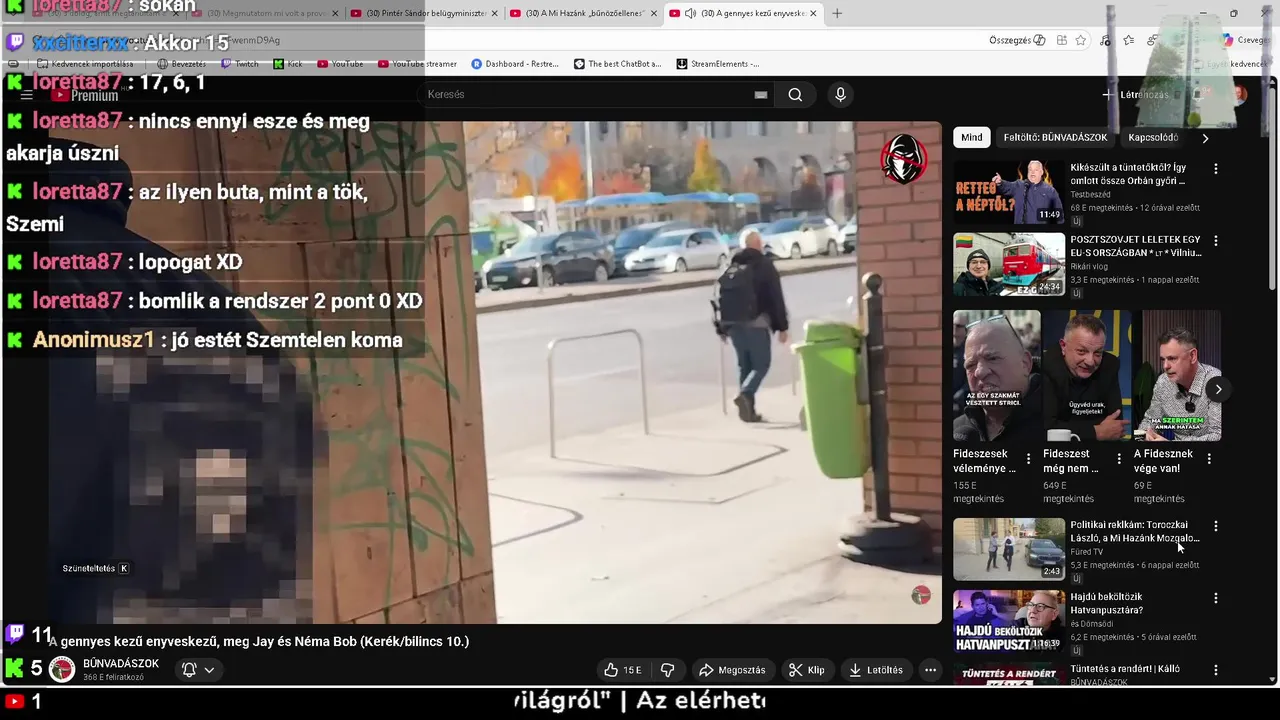Open more actions three-dot menu under video
Image resolution: width=1280 pixels, height=720 pixels.
930,670
